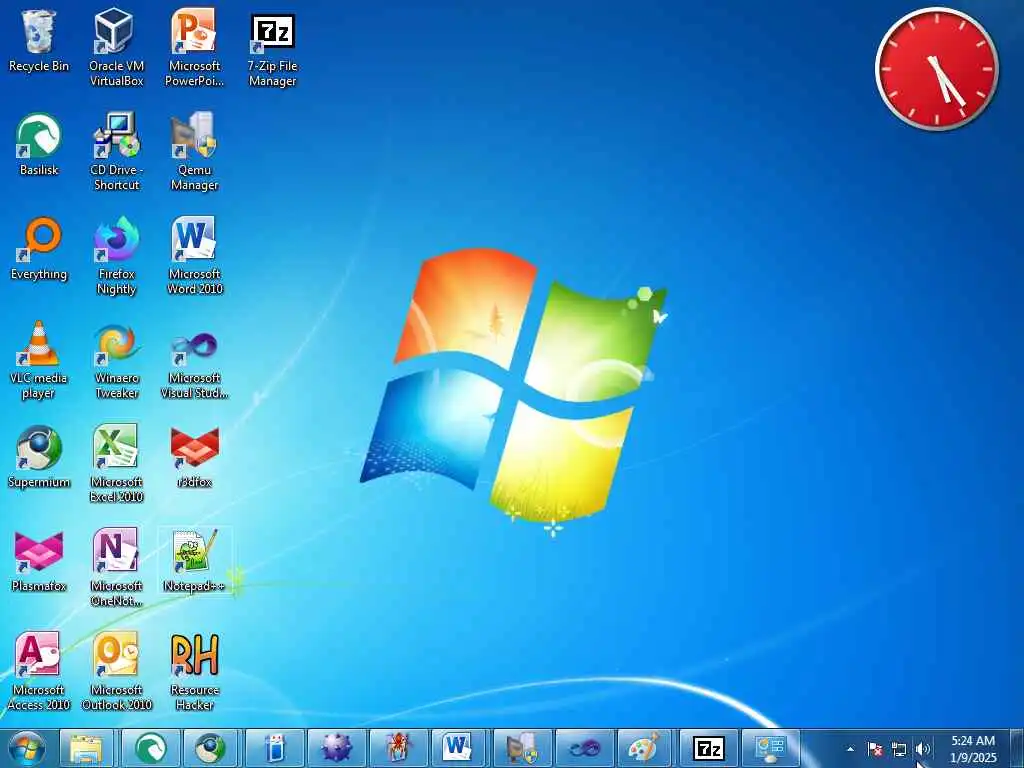1024x768 pixels.
Task: Select the Microsoft Access 2010 shortcut
Action: pos(39,672)
